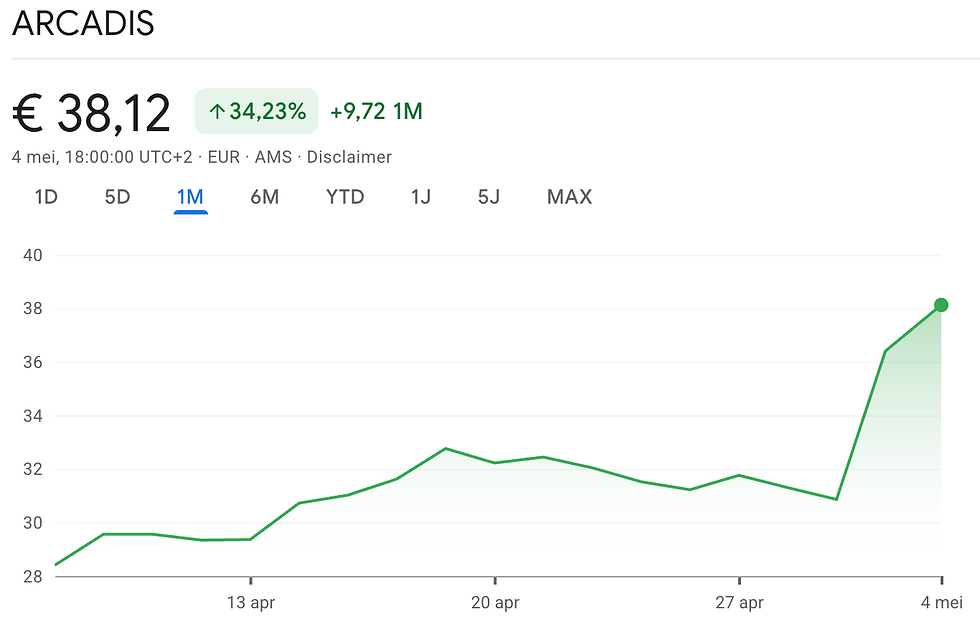Click the 34,23% change badge
The image size is (980, 624).
(256, 111)
